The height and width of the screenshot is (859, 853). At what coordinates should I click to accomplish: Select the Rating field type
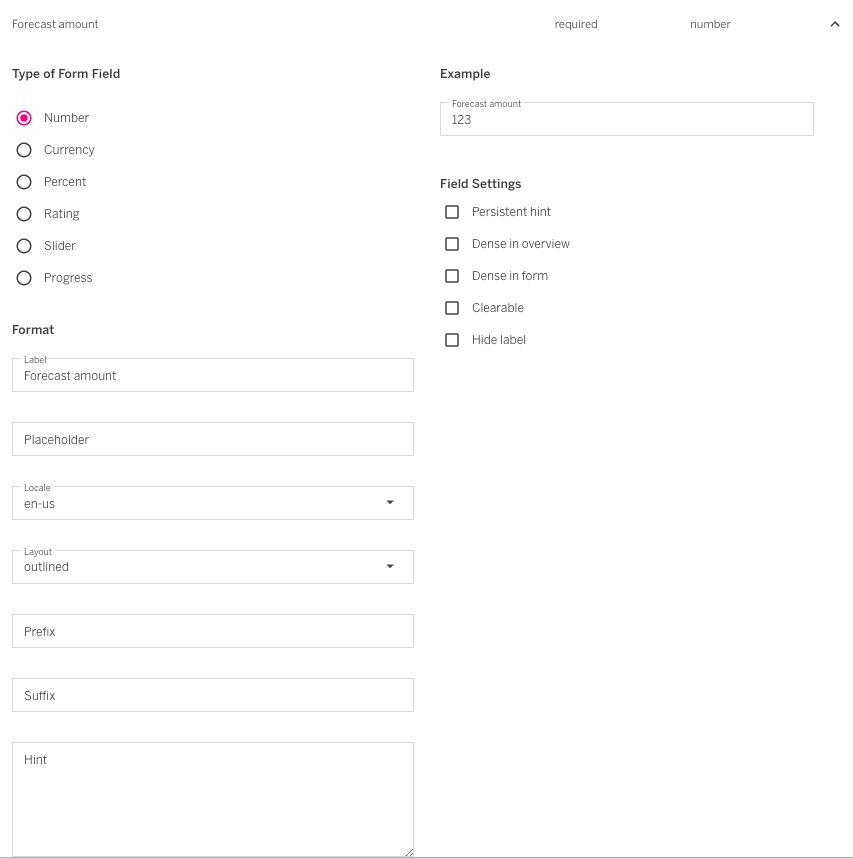(24, 214)
